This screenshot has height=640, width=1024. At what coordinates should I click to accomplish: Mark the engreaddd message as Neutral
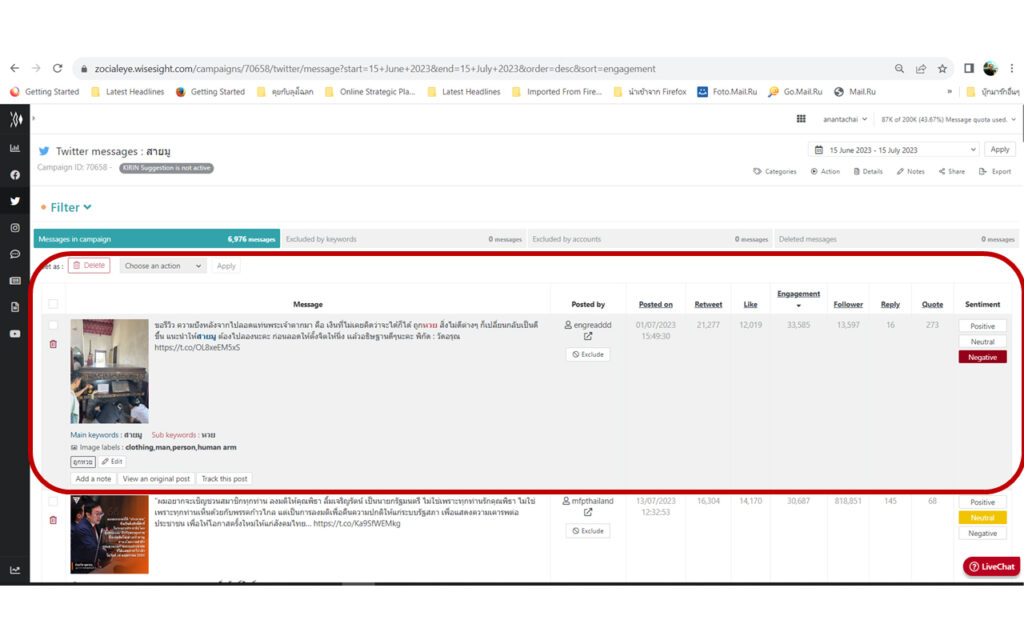coord(982,342)
